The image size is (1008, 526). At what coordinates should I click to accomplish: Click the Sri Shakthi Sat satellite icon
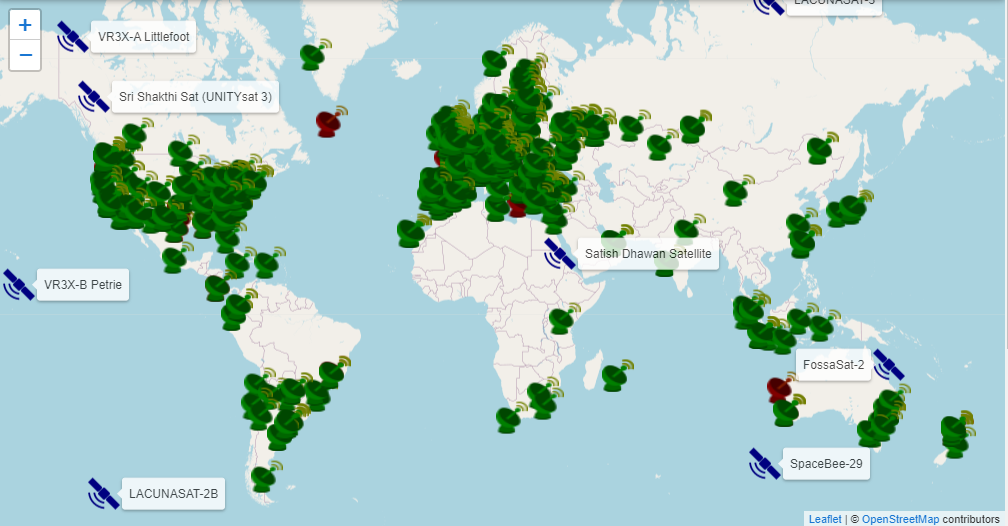pos(93,96)
